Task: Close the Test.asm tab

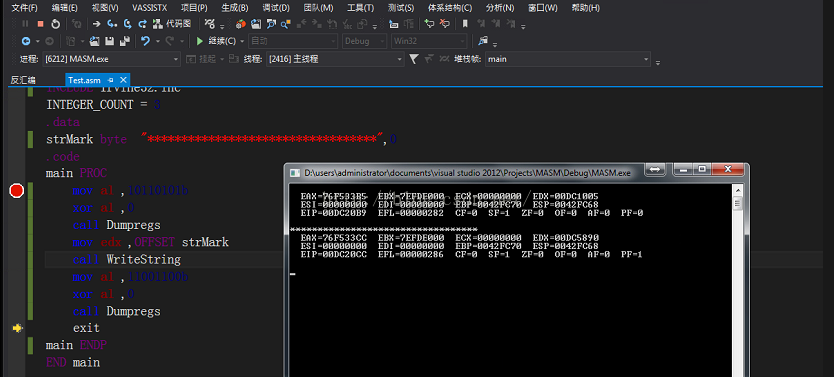Action: point(123,80)
